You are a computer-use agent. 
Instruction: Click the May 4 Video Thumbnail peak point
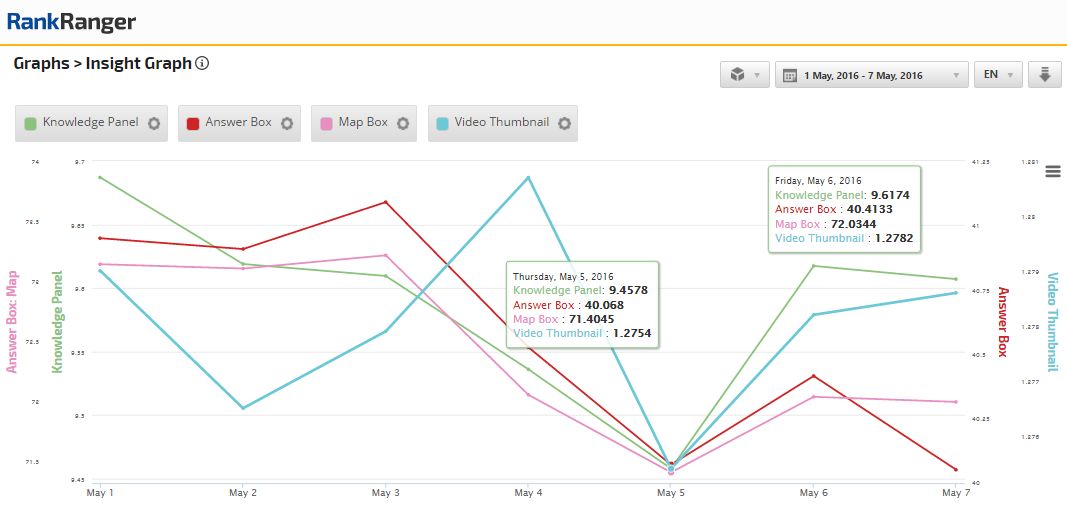(528, 177)
